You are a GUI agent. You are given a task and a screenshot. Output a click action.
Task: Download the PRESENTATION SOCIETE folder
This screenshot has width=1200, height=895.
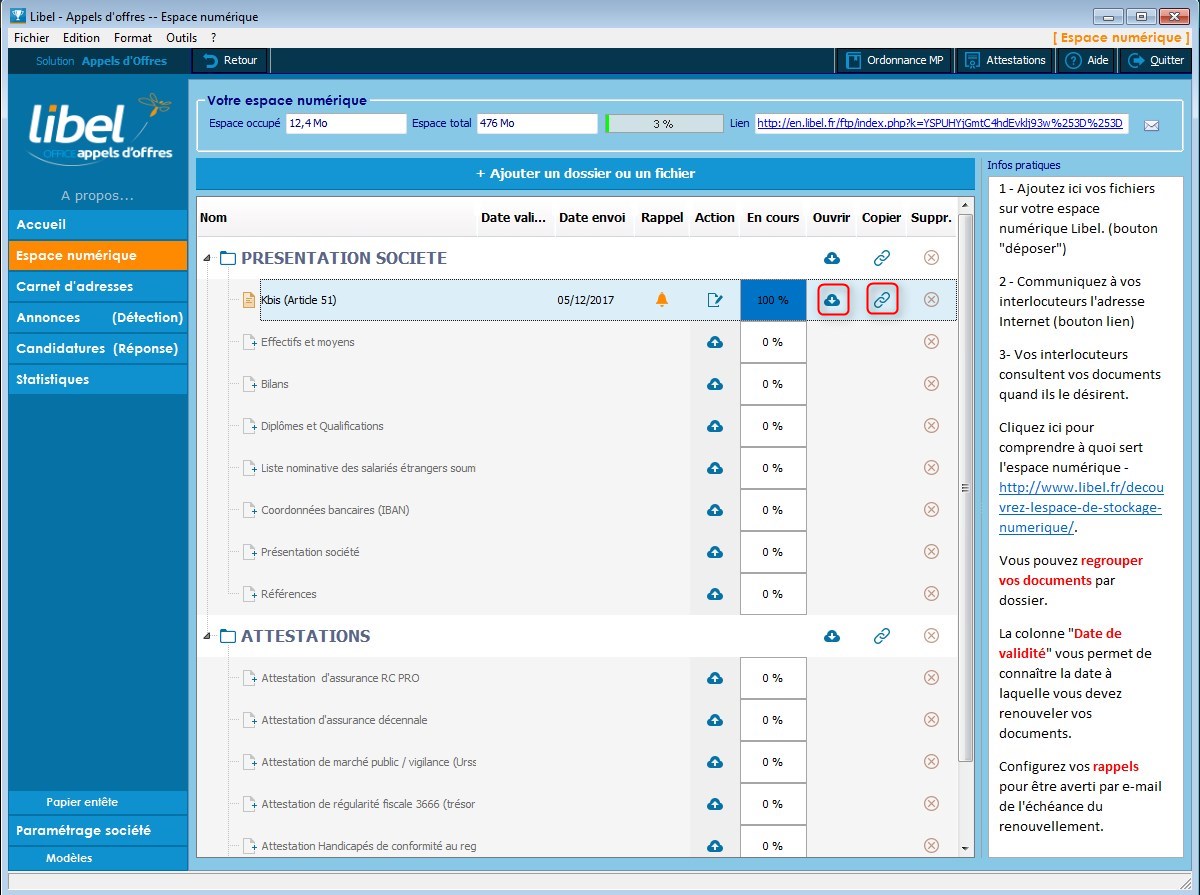click(x=832, y=258)
